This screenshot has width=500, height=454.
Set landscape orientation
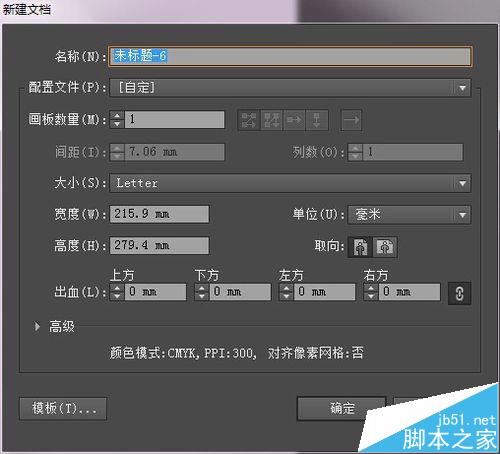point(385,247)
